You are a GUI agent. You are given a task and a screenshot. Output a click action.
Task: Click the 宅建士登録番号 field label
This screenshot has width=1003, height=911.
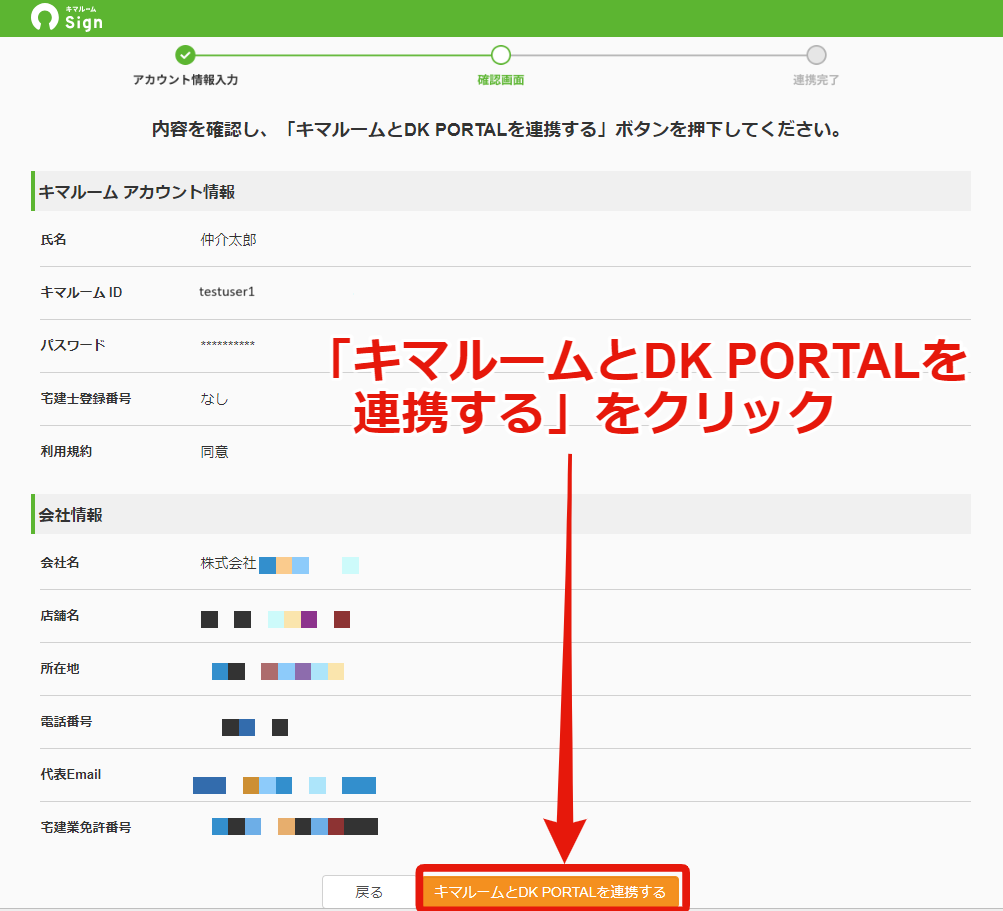86,398
